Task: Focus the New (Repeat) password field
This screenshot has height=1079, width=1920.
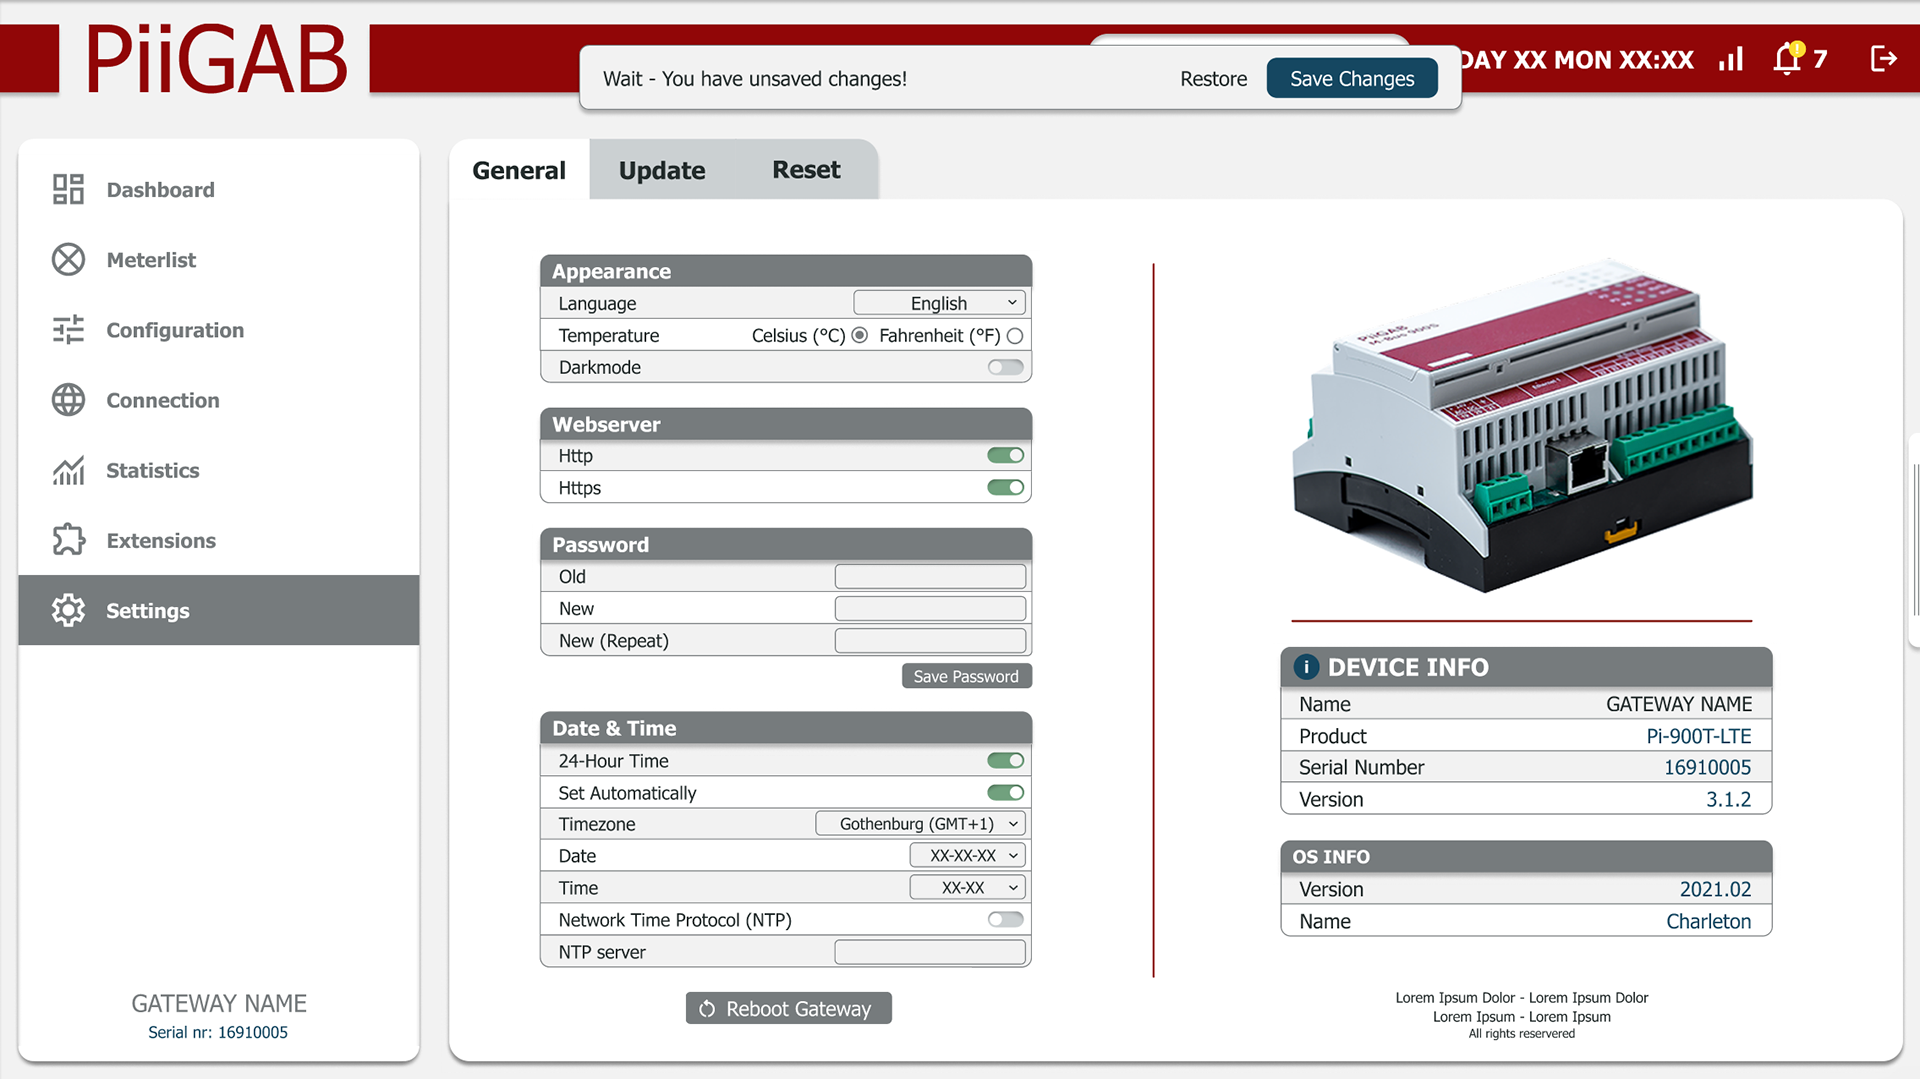Action: (x=930, y=640)
